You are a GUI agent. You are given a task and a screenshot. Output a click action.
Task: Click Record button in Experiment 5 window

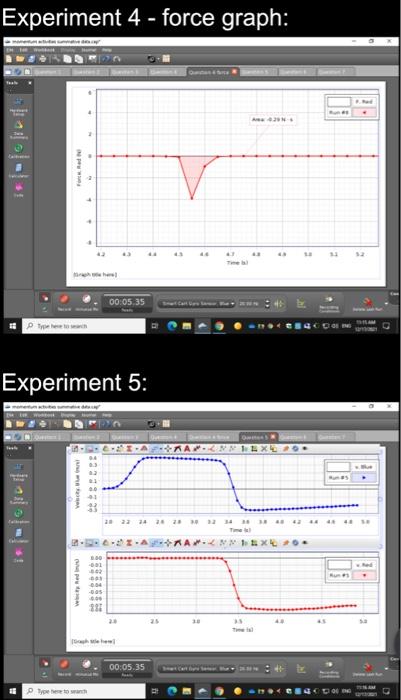[x=64, y=667]
